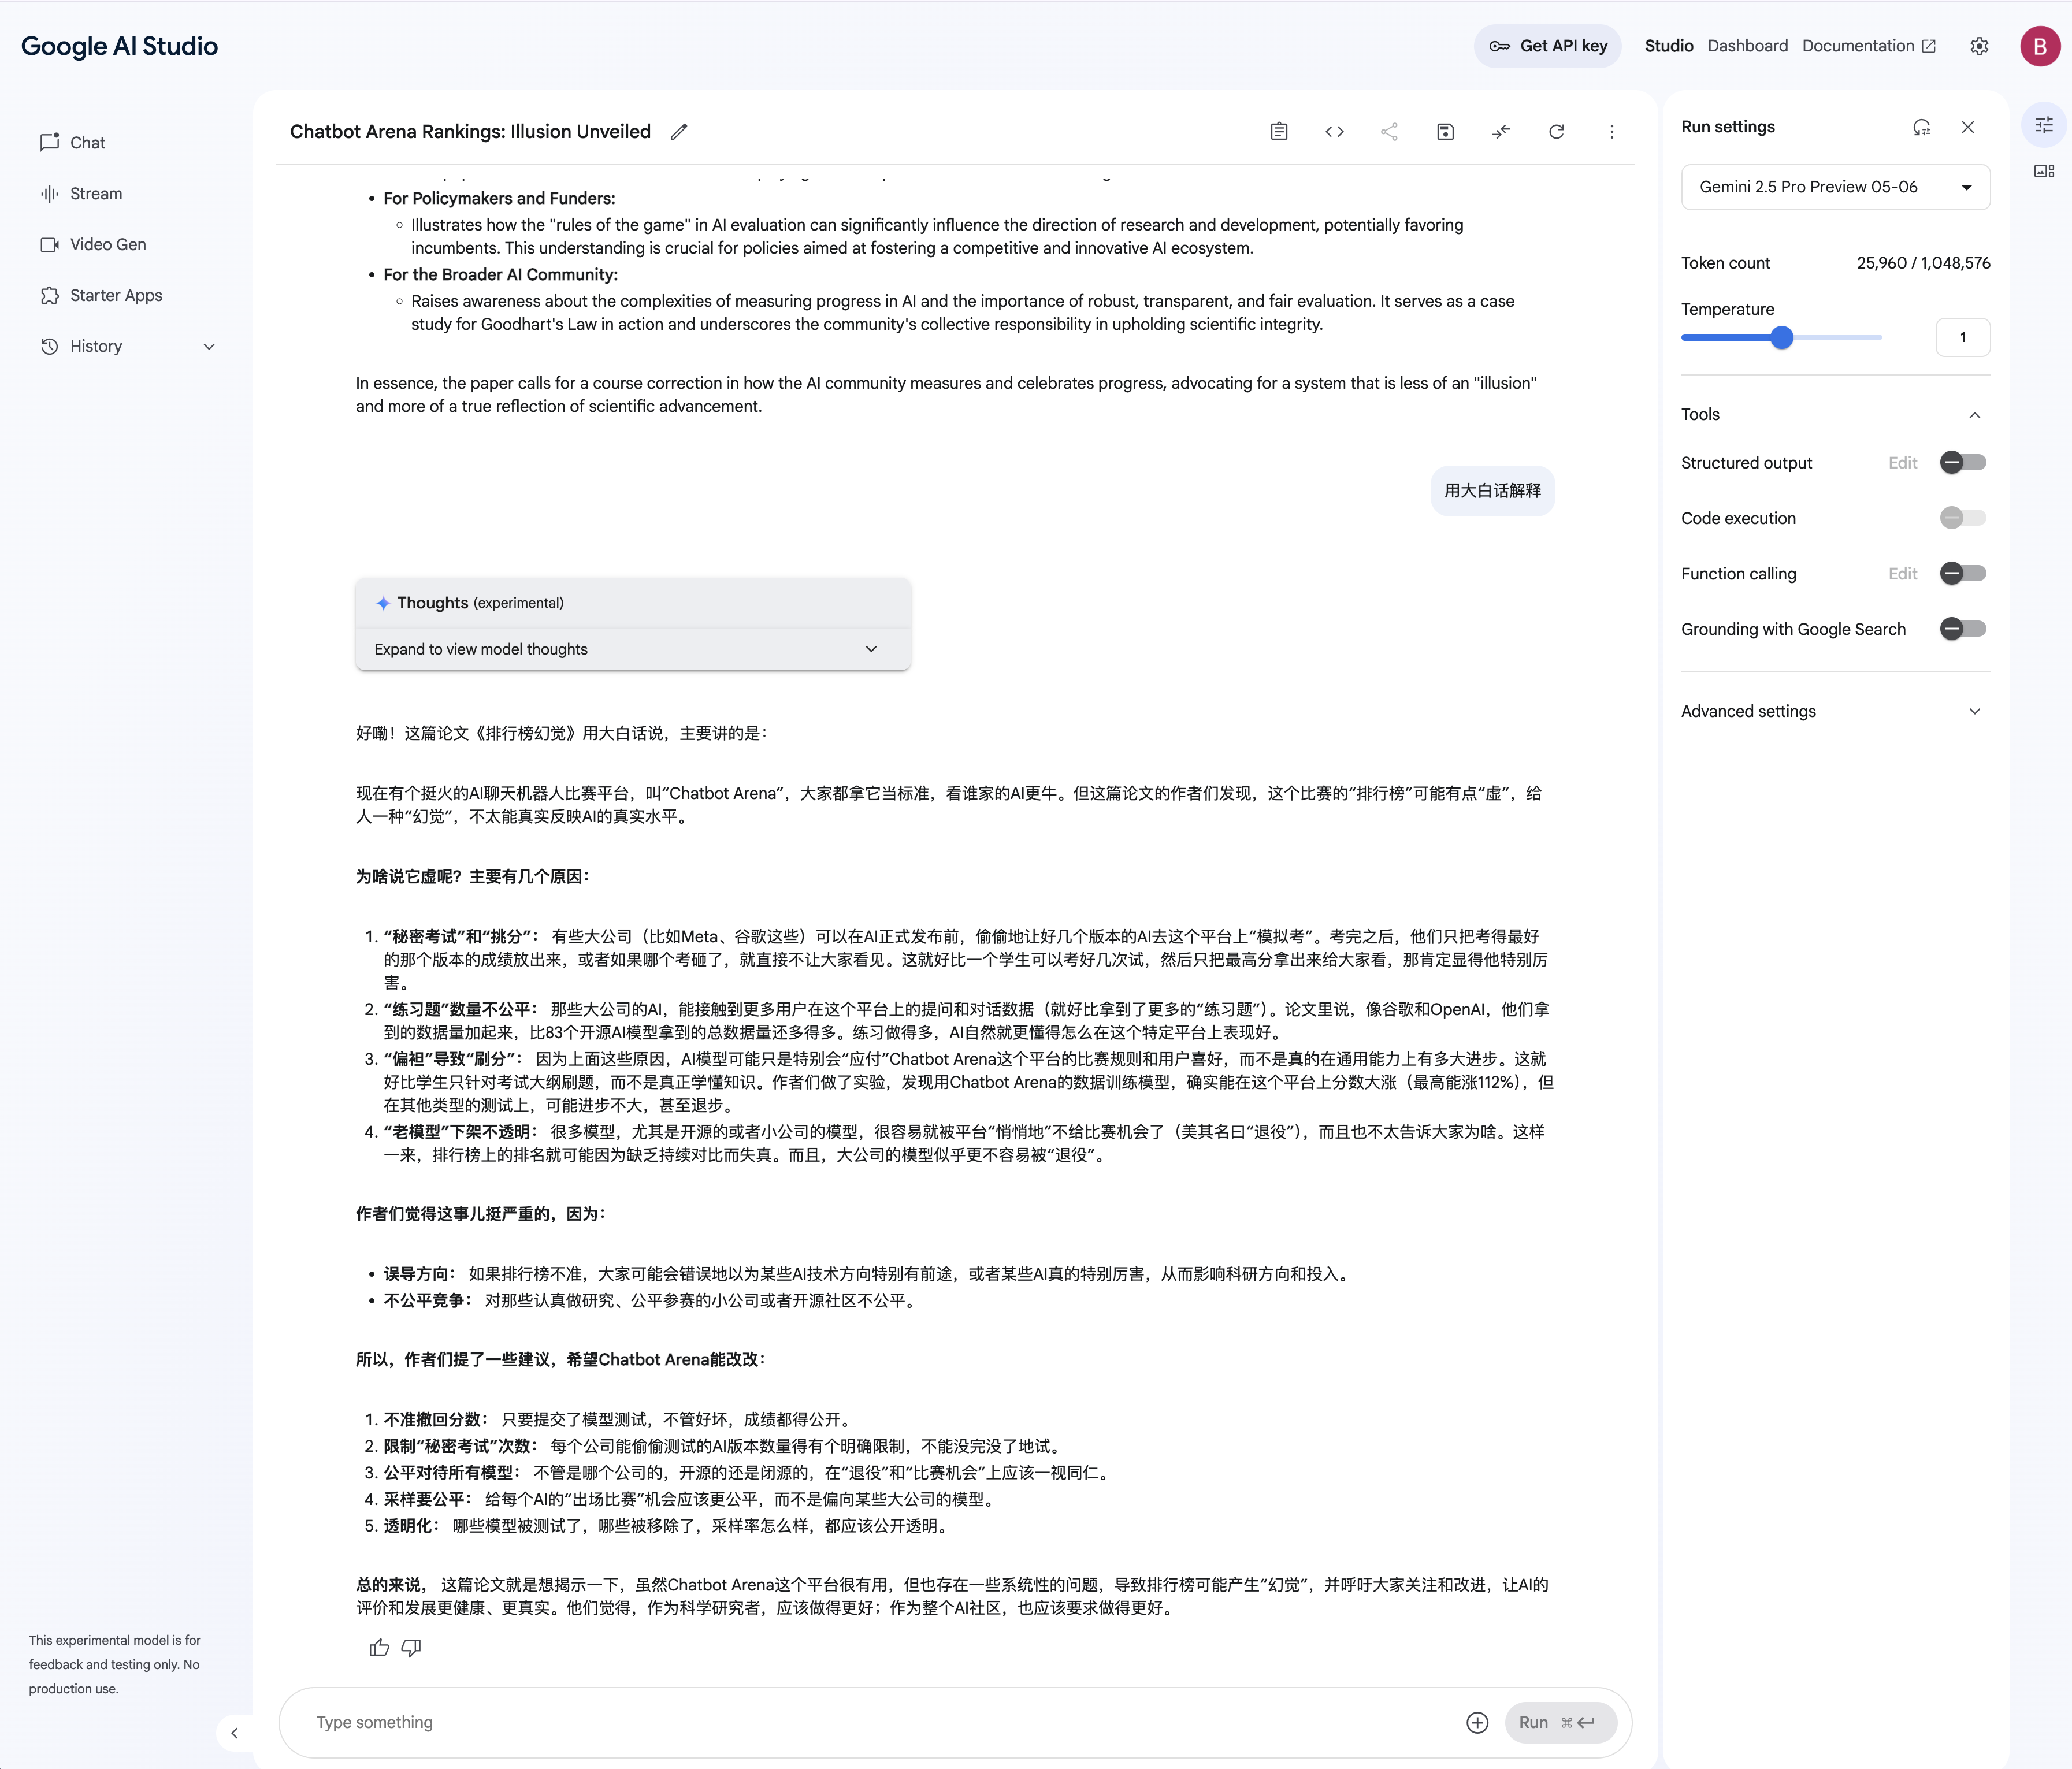Open settings gear icon in header
This screenshot has width=2072, height=1769.
tap(1979, 46)
